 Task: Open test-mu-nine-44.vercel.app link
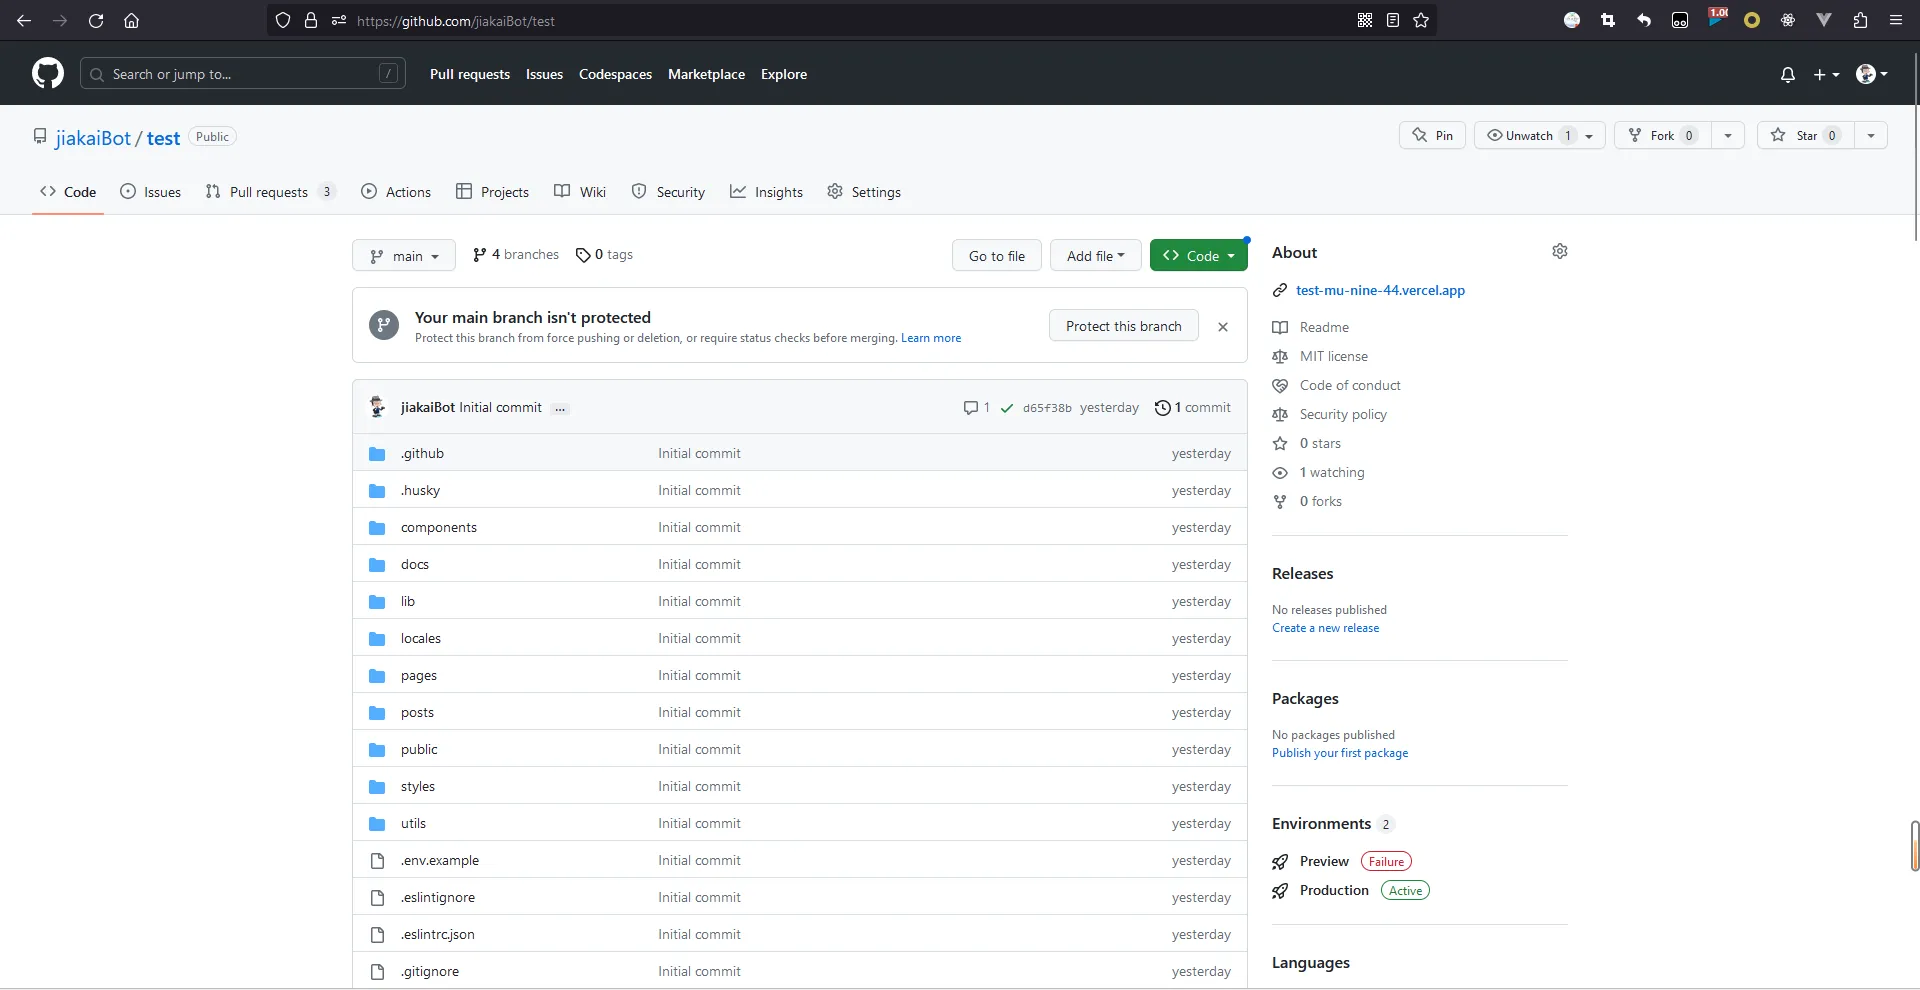click(x=1380, y=290)
